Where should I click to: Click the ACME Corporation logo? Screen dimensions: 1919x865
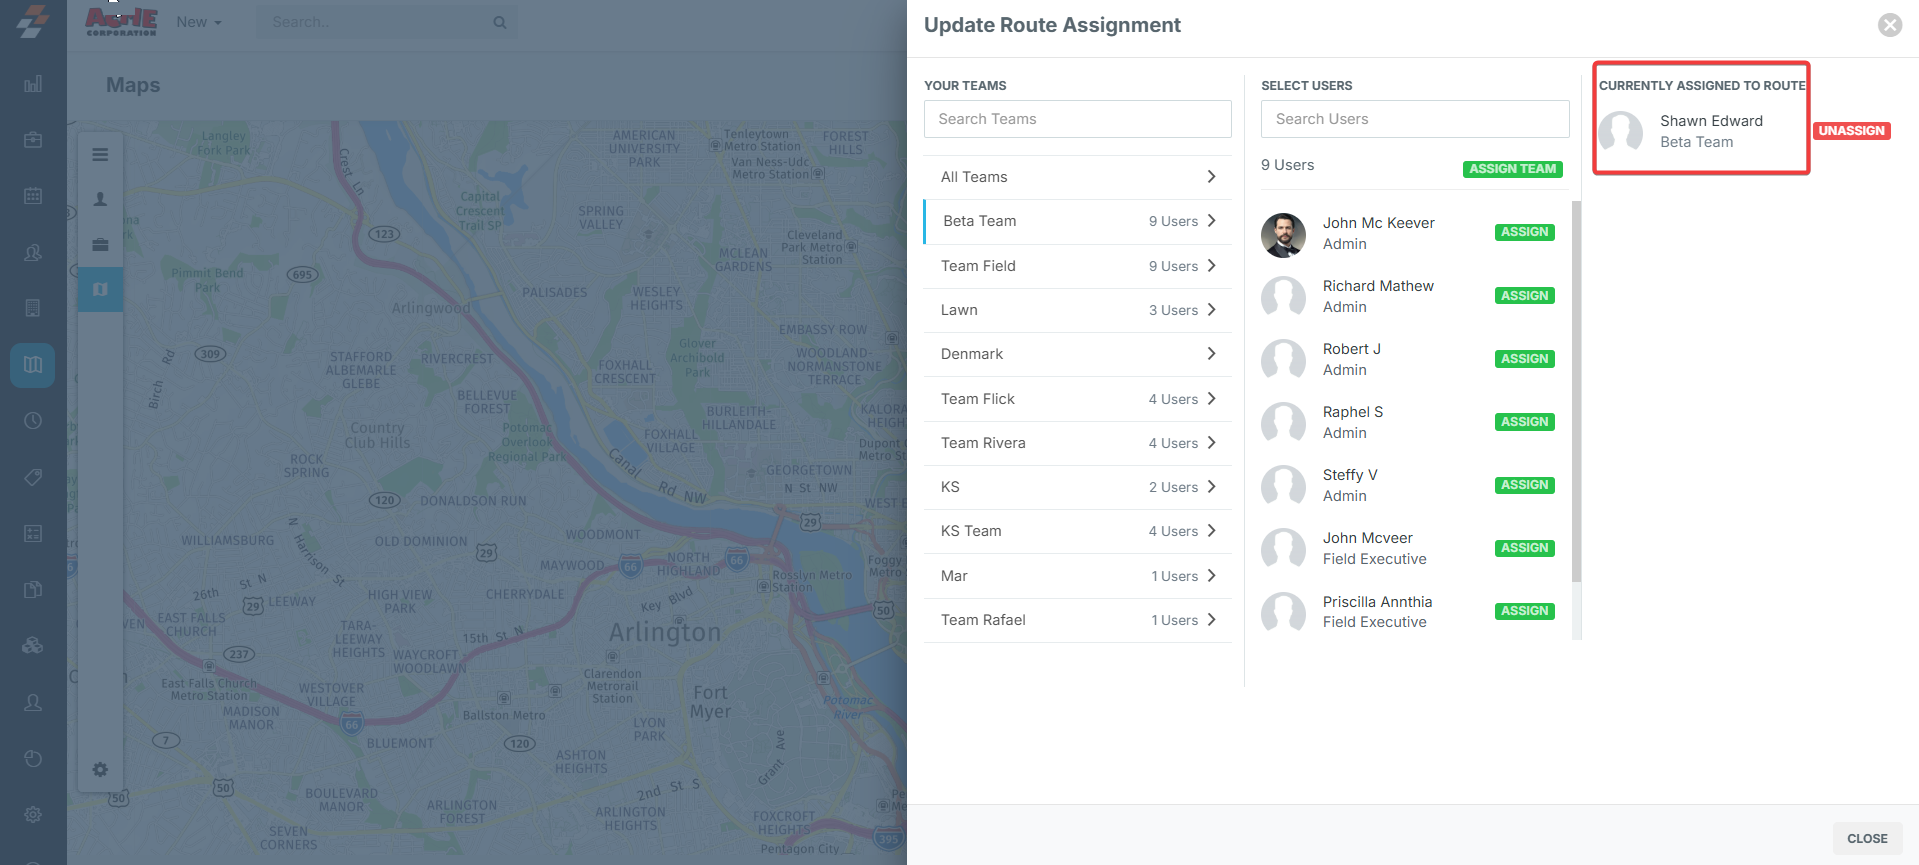click(121, 21)
